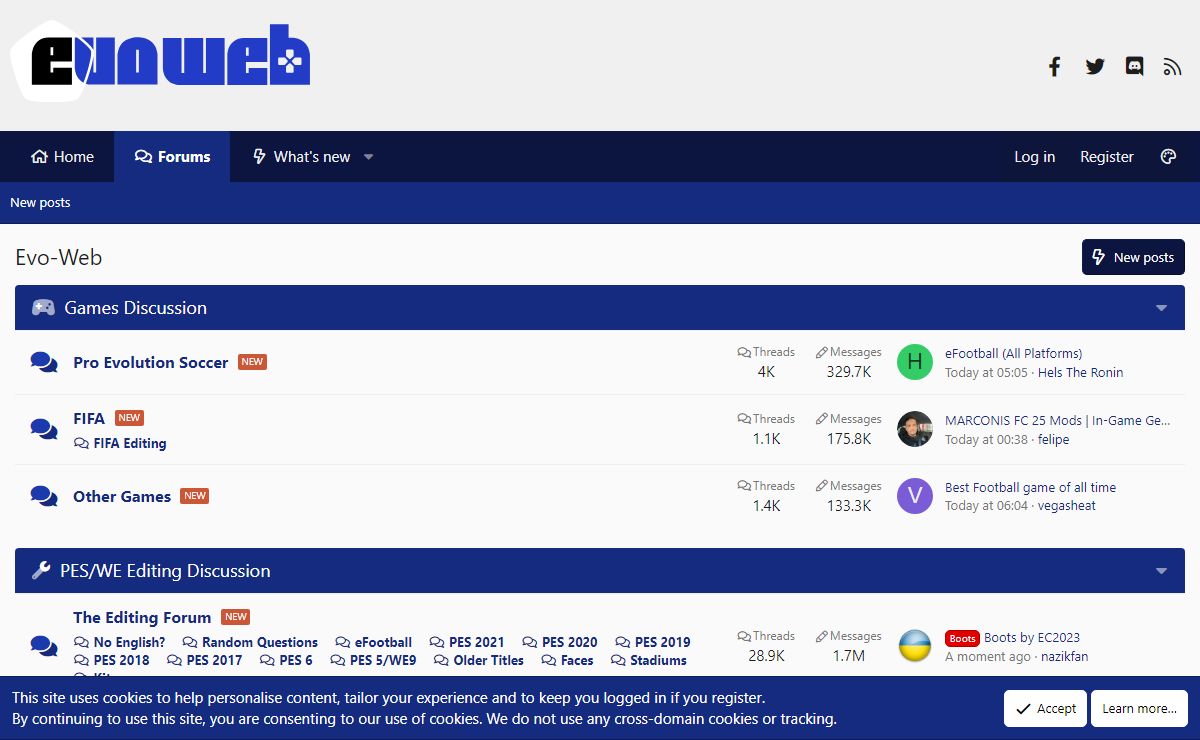Open the Boots by EC2023 thread
The image size is (1200, 740).
[1032, 637]
